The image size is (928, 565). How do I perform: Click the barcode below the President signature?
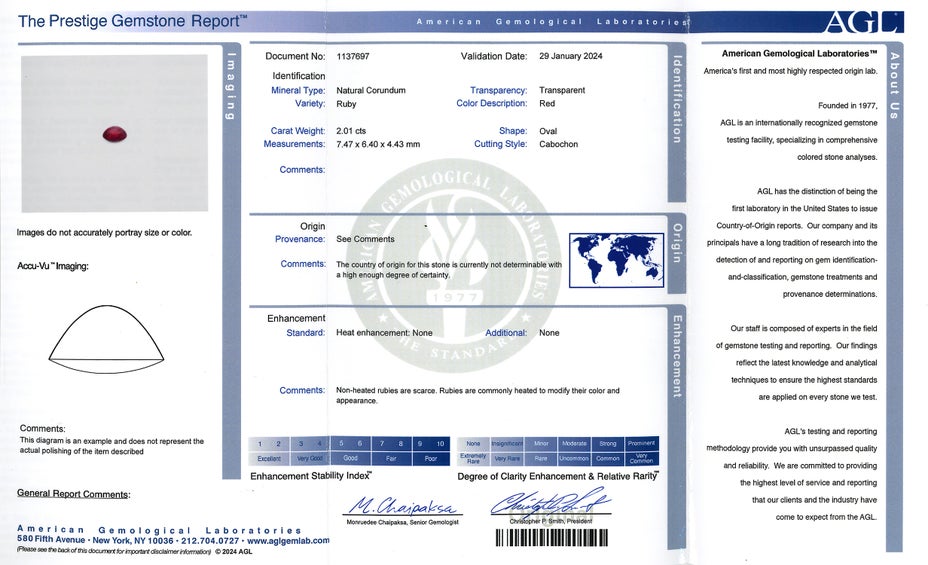click(x=551, y=538)
